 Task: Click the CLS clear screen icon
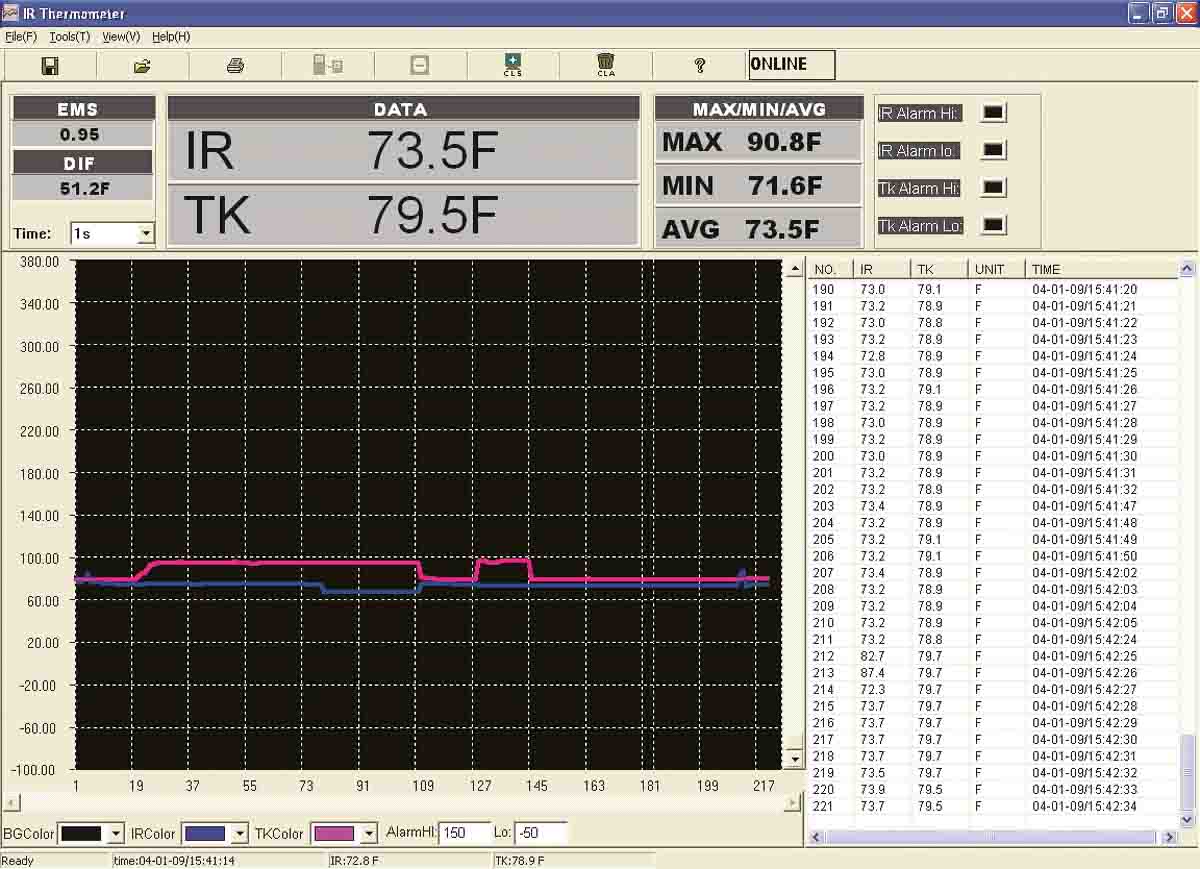click(513, 66)
